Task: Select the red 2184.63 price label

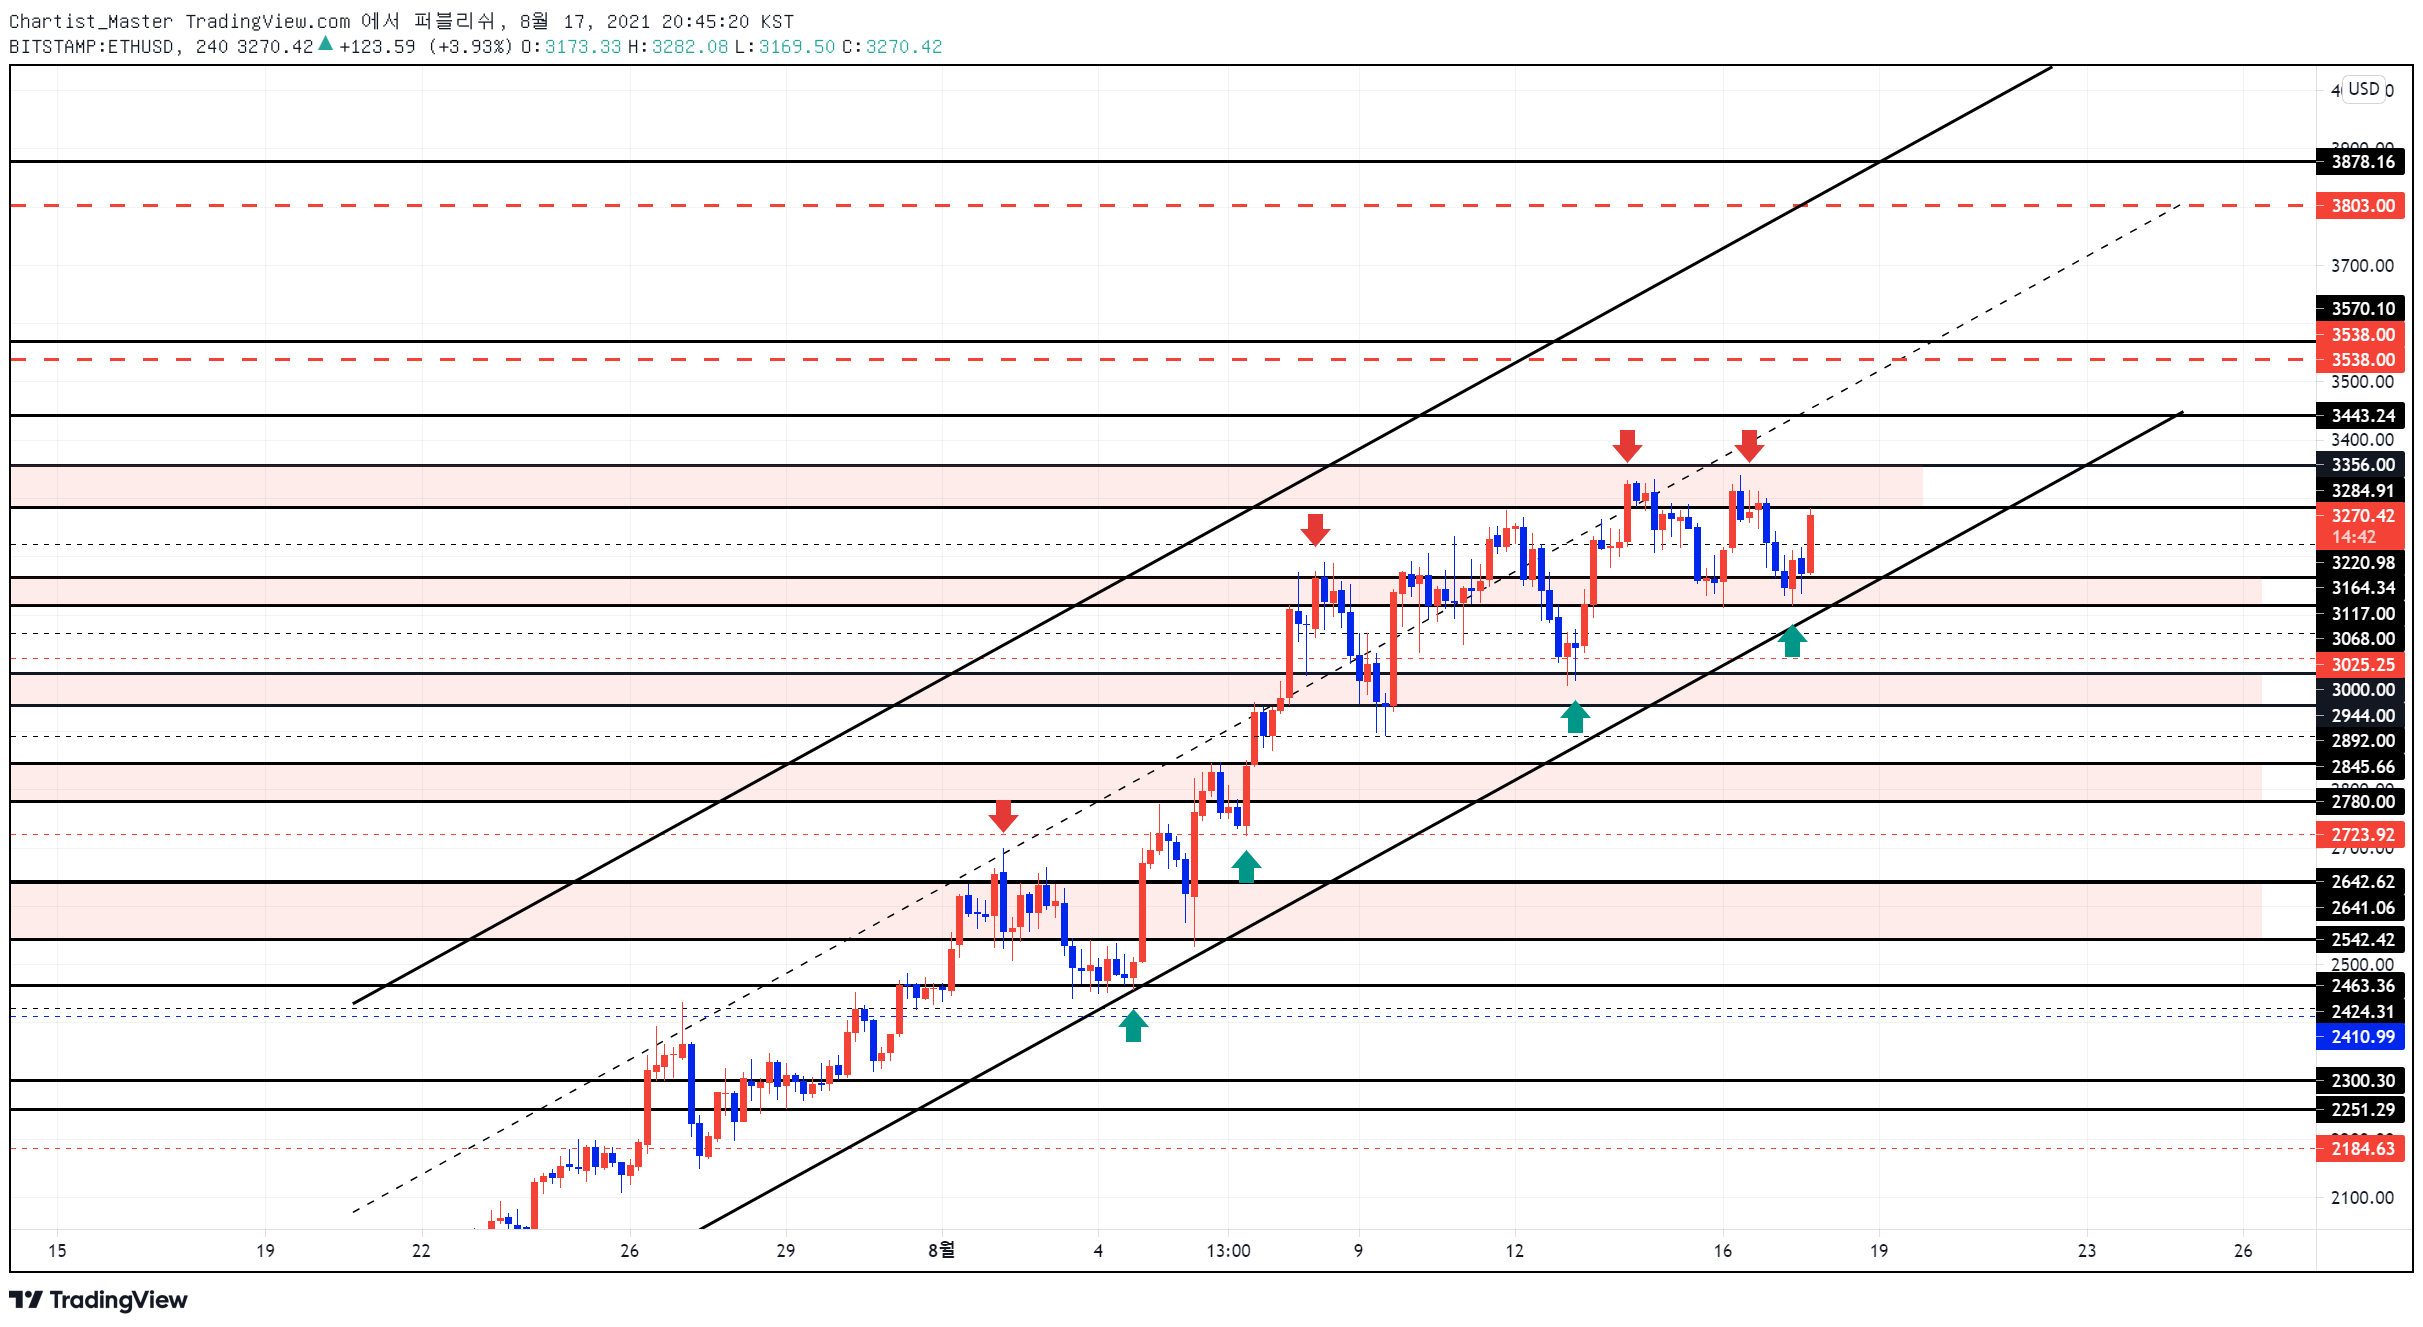Action: 2361,1149
